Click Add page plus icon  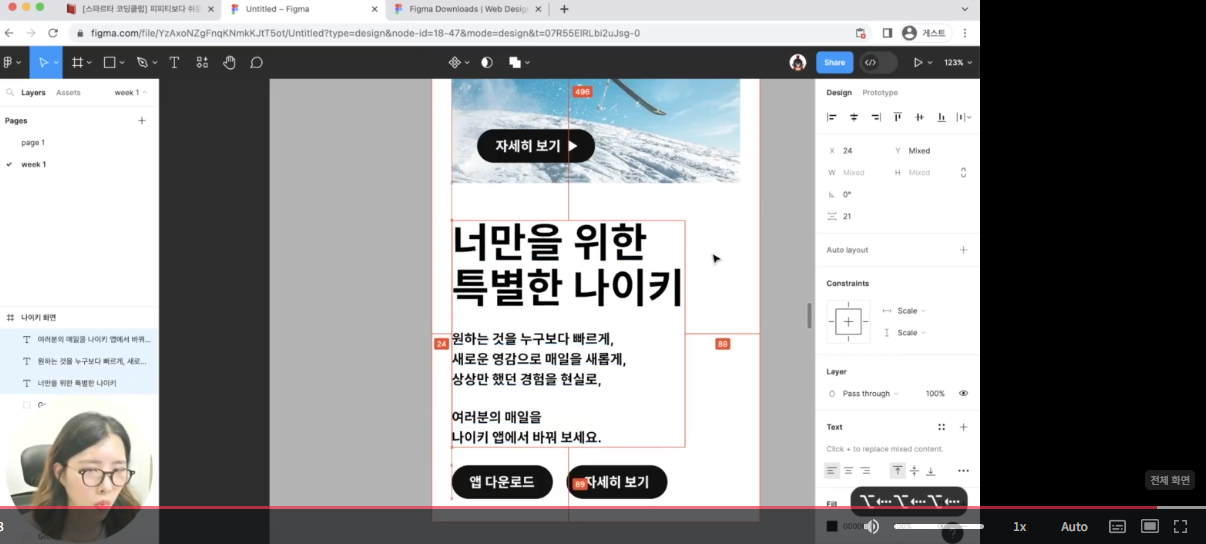tap(142, 121)
